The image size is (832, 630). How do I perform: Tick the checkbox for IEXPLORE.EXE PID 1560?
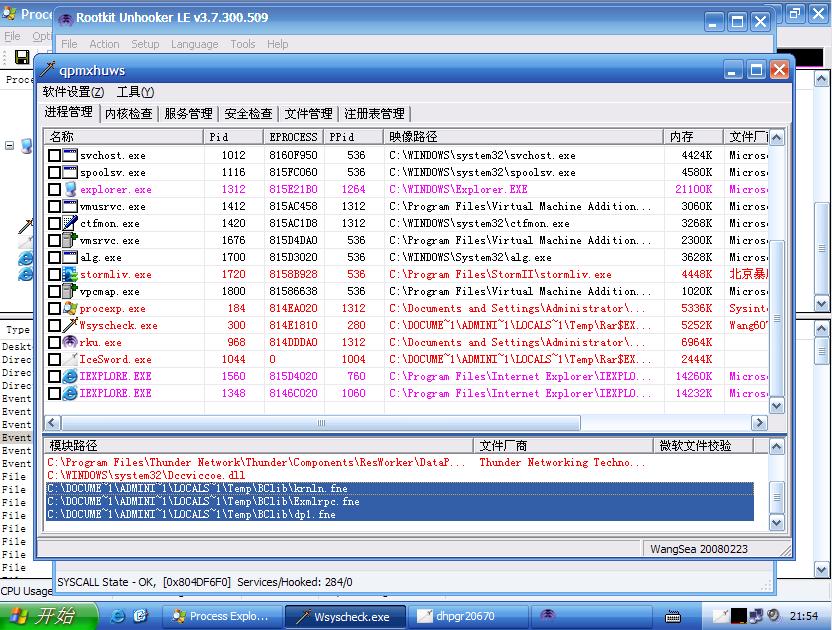[54, 376]
